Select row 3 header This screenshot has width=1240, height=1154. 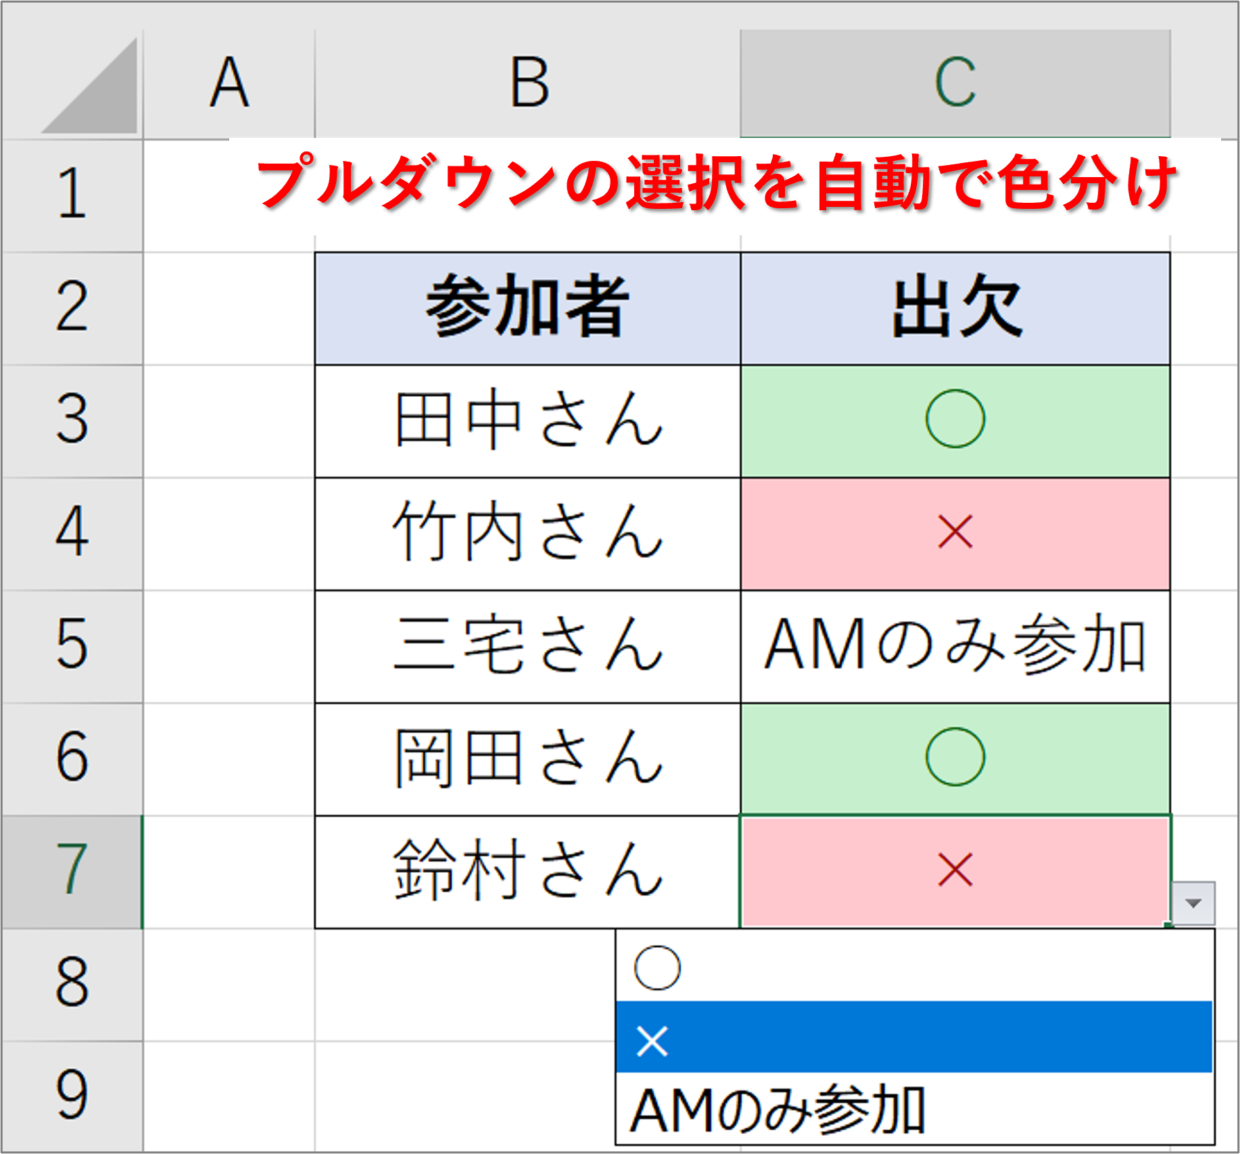pos(72,421)
